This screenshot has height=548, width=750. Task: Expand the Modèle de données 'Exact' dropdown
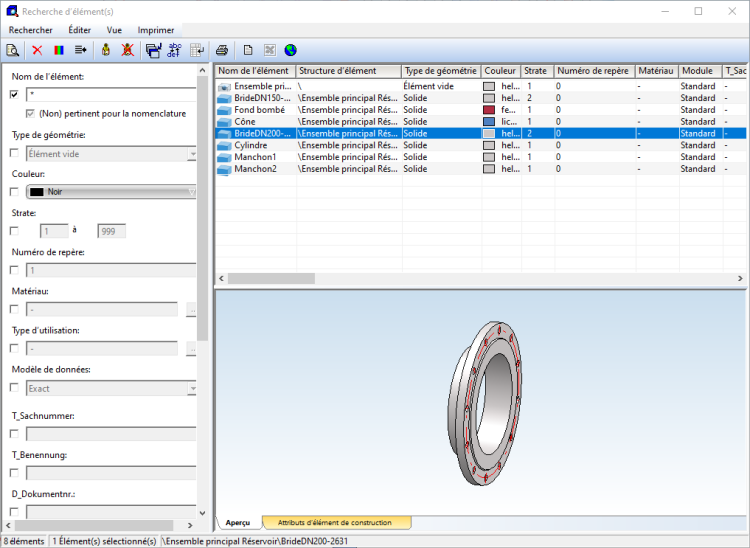click(110, 388)
